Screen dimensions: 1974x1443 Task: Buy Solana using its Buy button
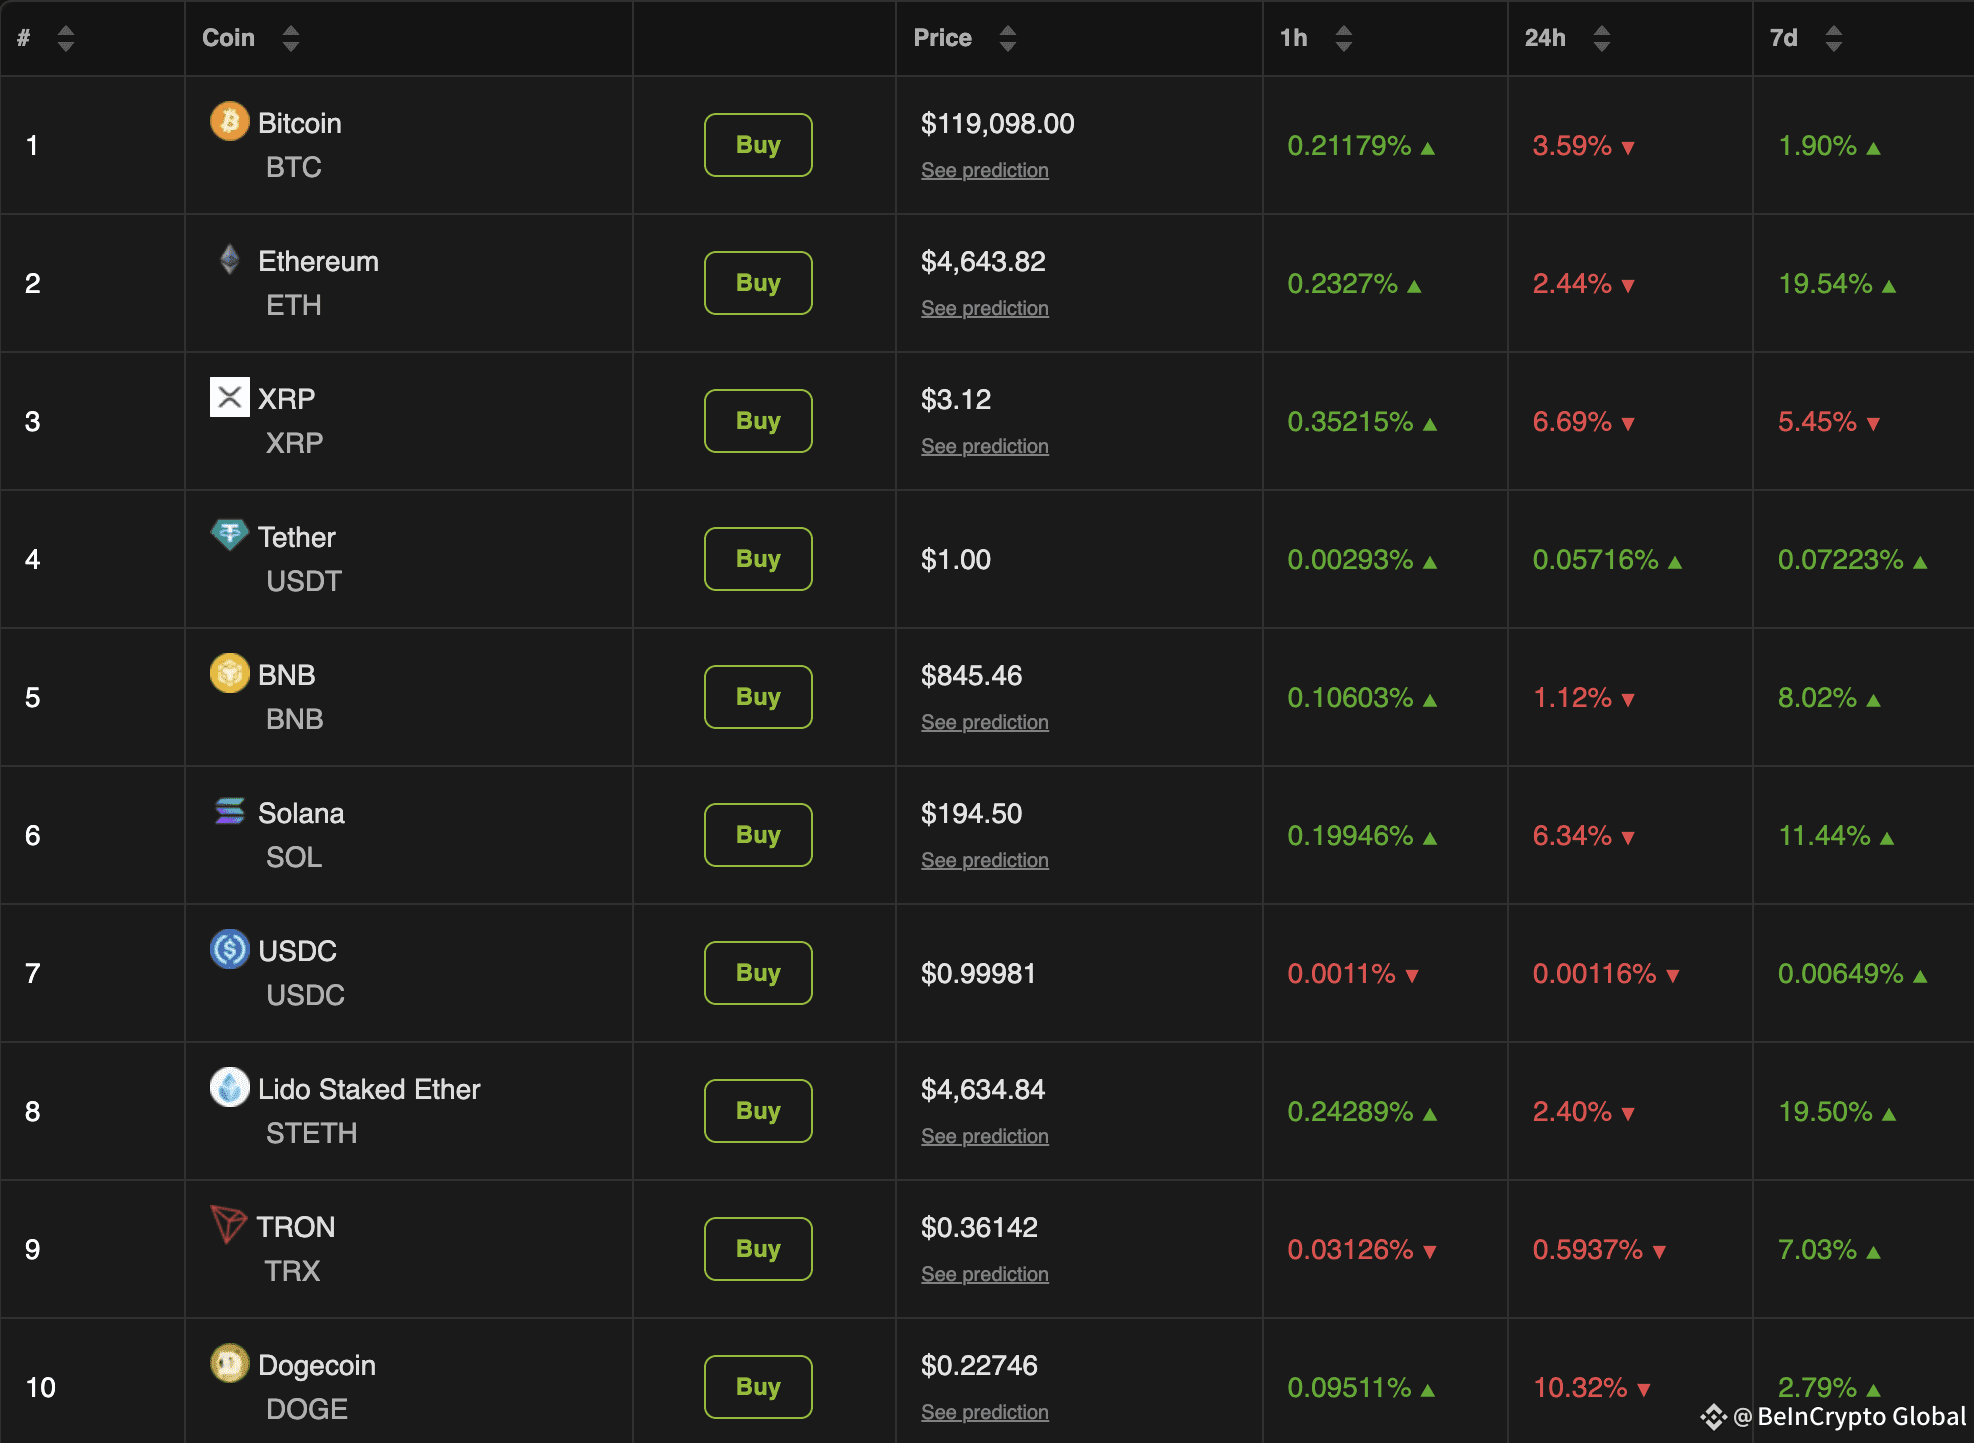(758, 835)
